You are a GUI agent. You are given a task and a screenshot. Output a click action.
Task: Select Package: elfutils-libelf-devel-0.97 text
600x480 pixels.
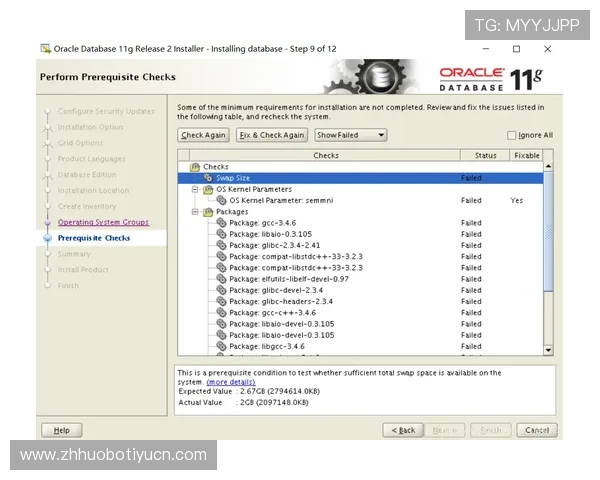tap(289, 279)
